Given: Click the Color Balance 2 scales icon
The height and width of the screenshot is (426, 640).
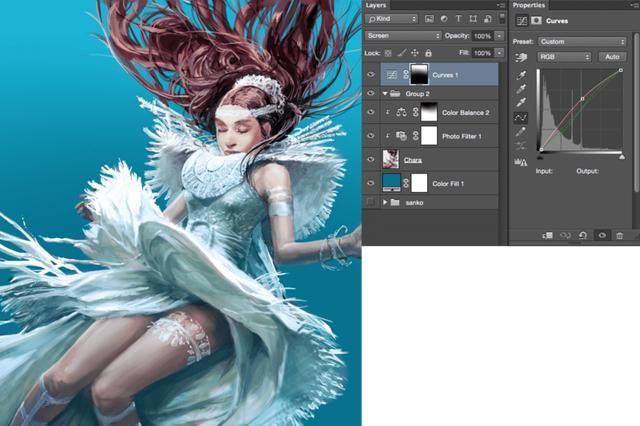Looking at the screenshot, I should (x=401, y=112).
